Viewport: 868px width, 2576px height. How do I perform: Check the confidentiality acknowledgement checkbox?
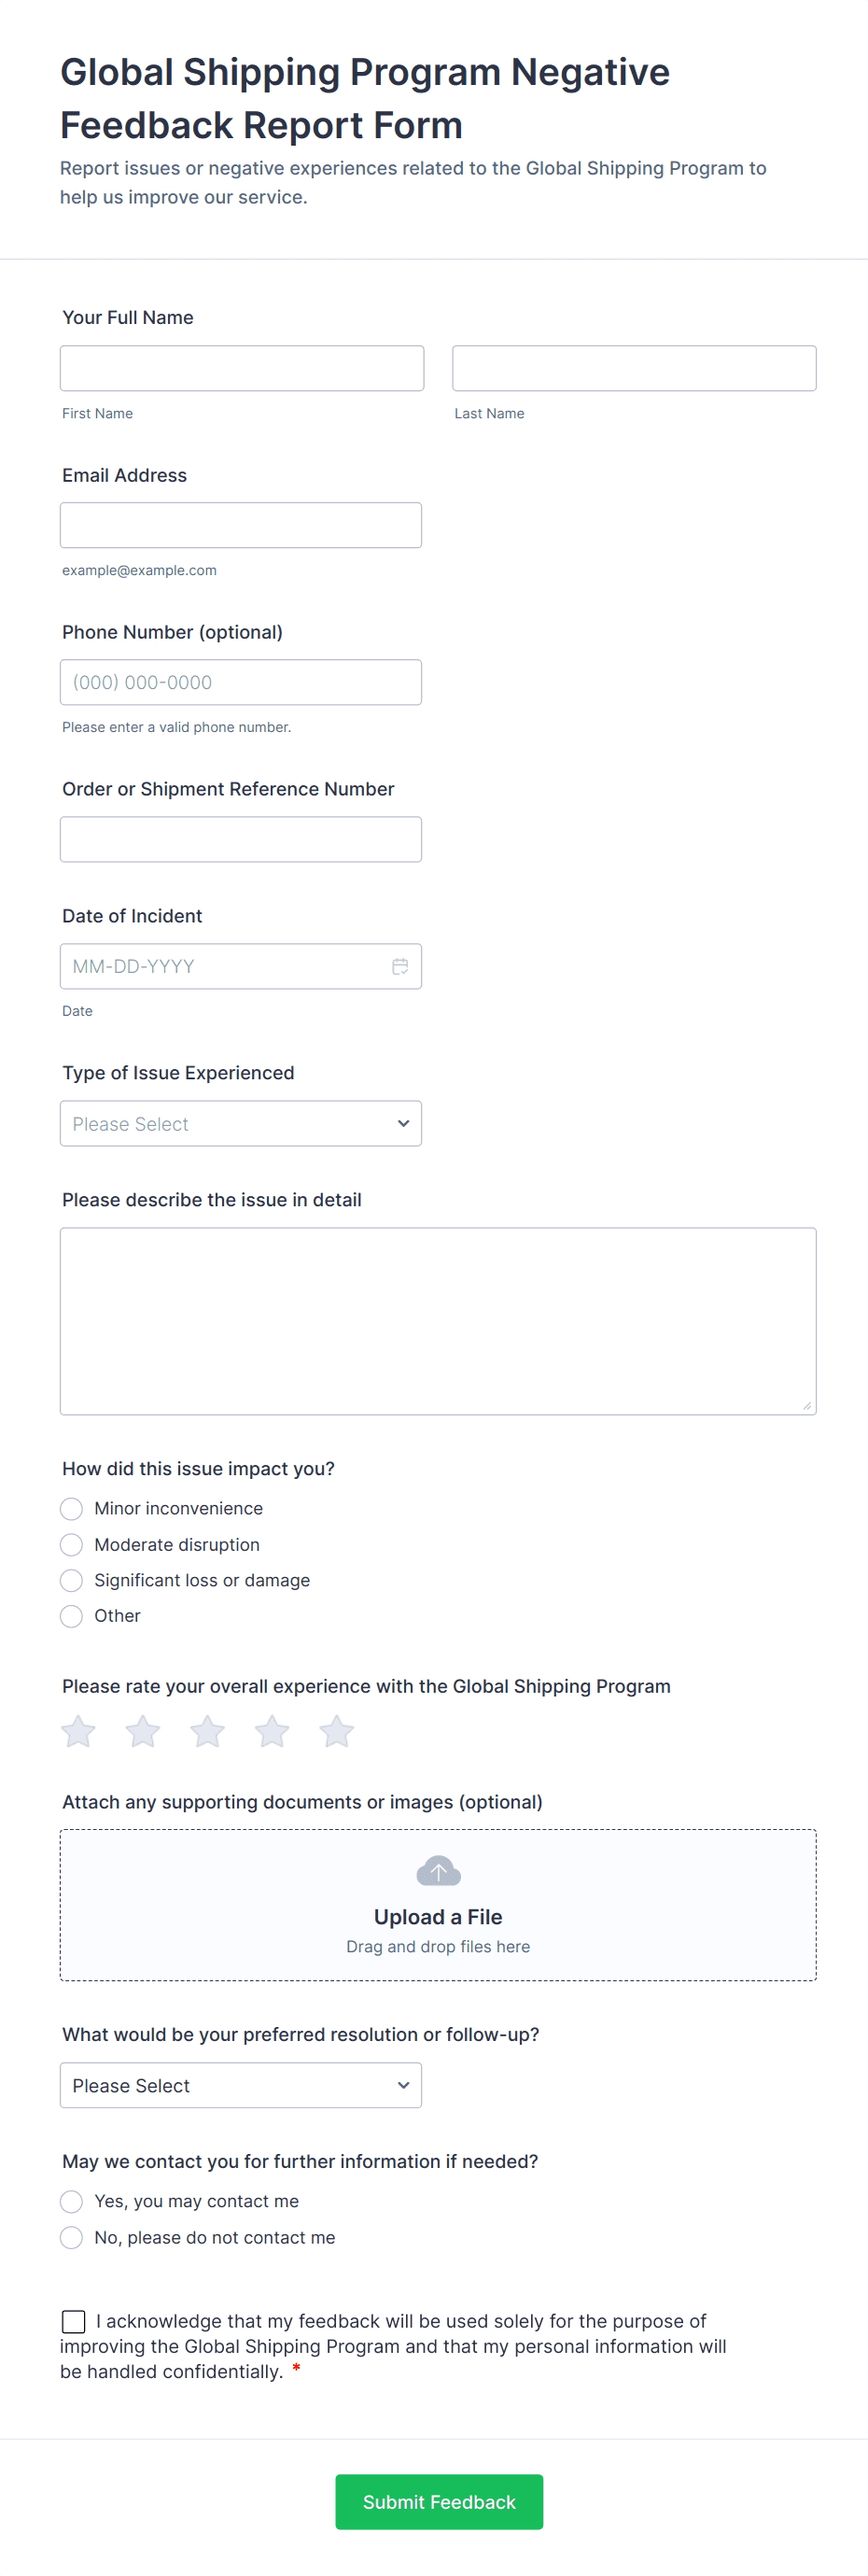74,2321
